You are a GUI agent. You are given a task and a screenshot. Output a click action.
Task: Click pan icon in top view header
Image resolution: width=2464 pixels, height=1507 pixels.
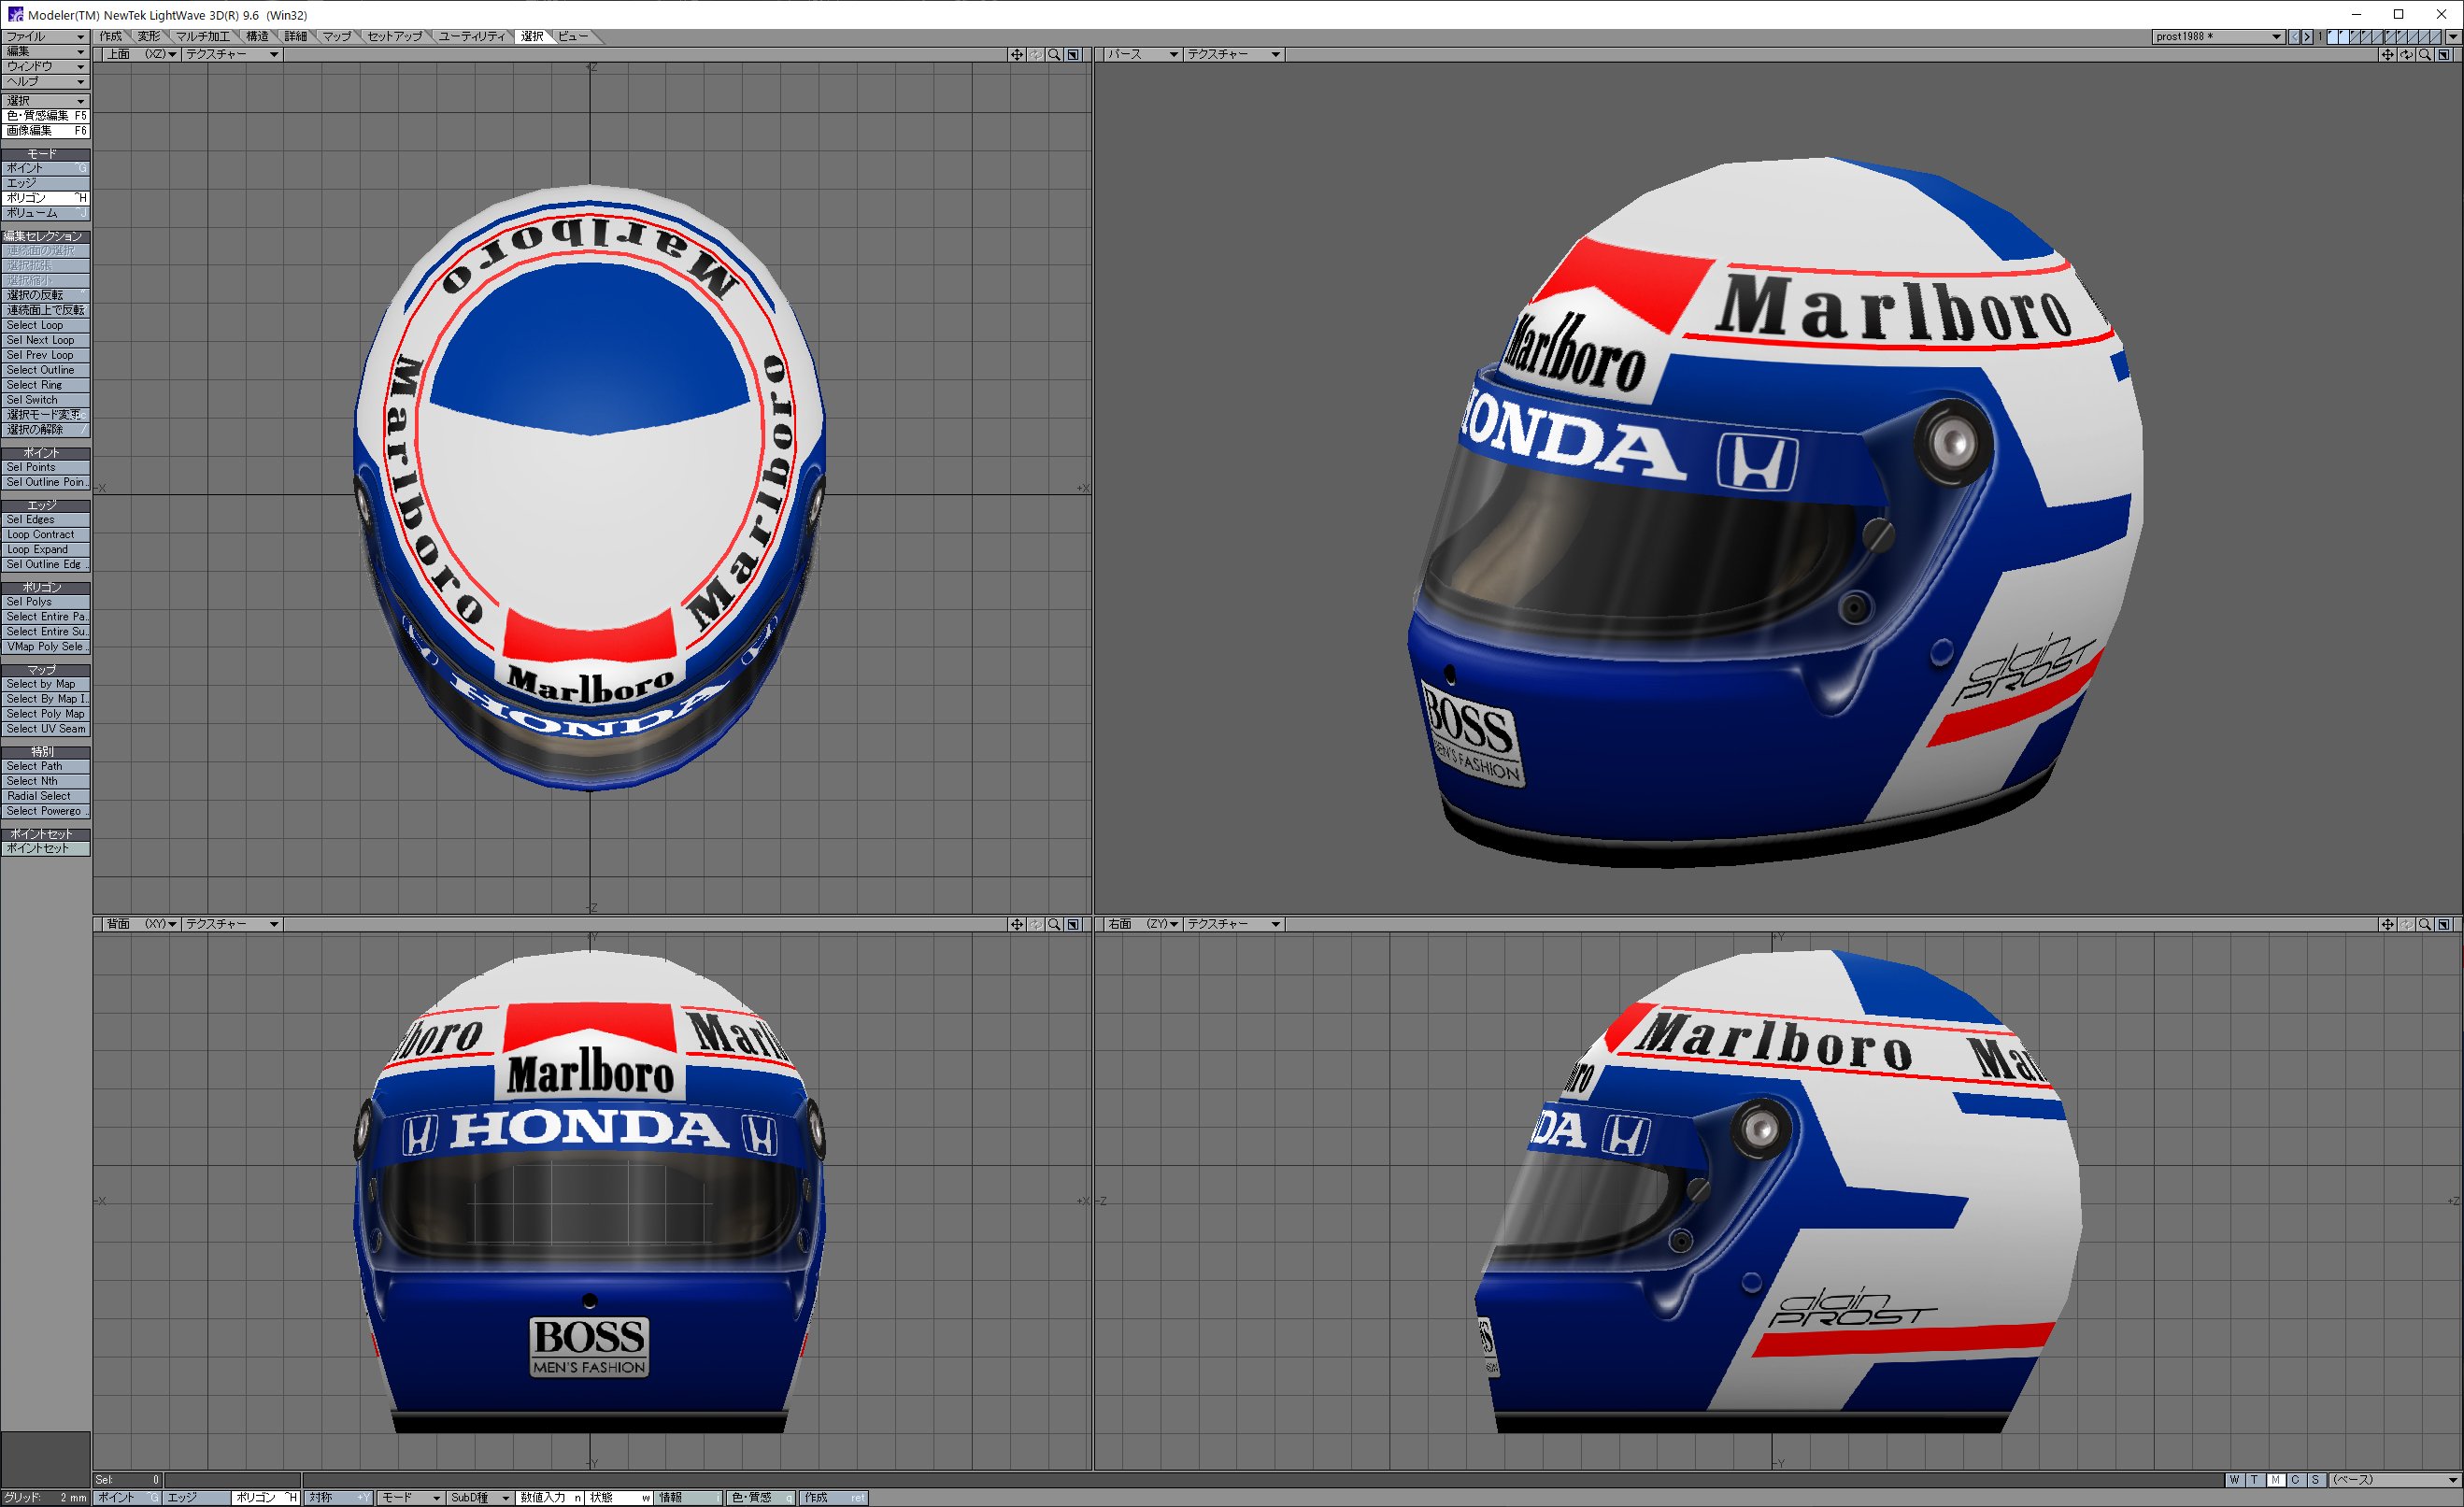[1017, 55]
